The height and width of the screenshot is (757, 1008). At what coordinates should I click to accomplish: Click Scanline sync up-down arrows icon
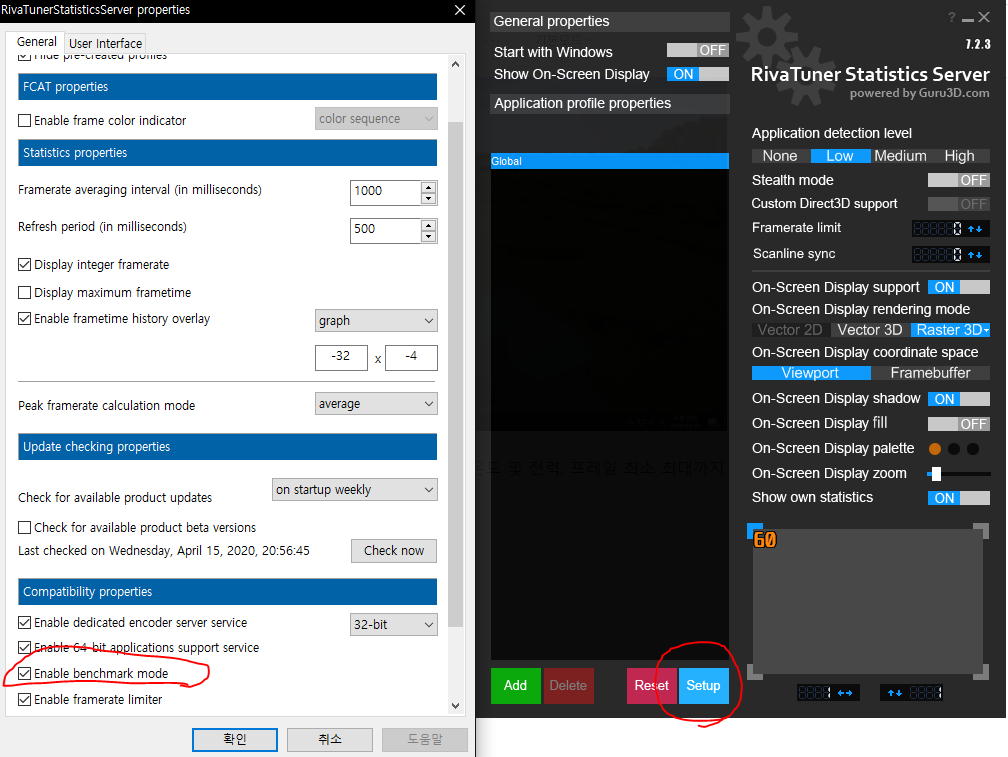click(x=975, y=255)
